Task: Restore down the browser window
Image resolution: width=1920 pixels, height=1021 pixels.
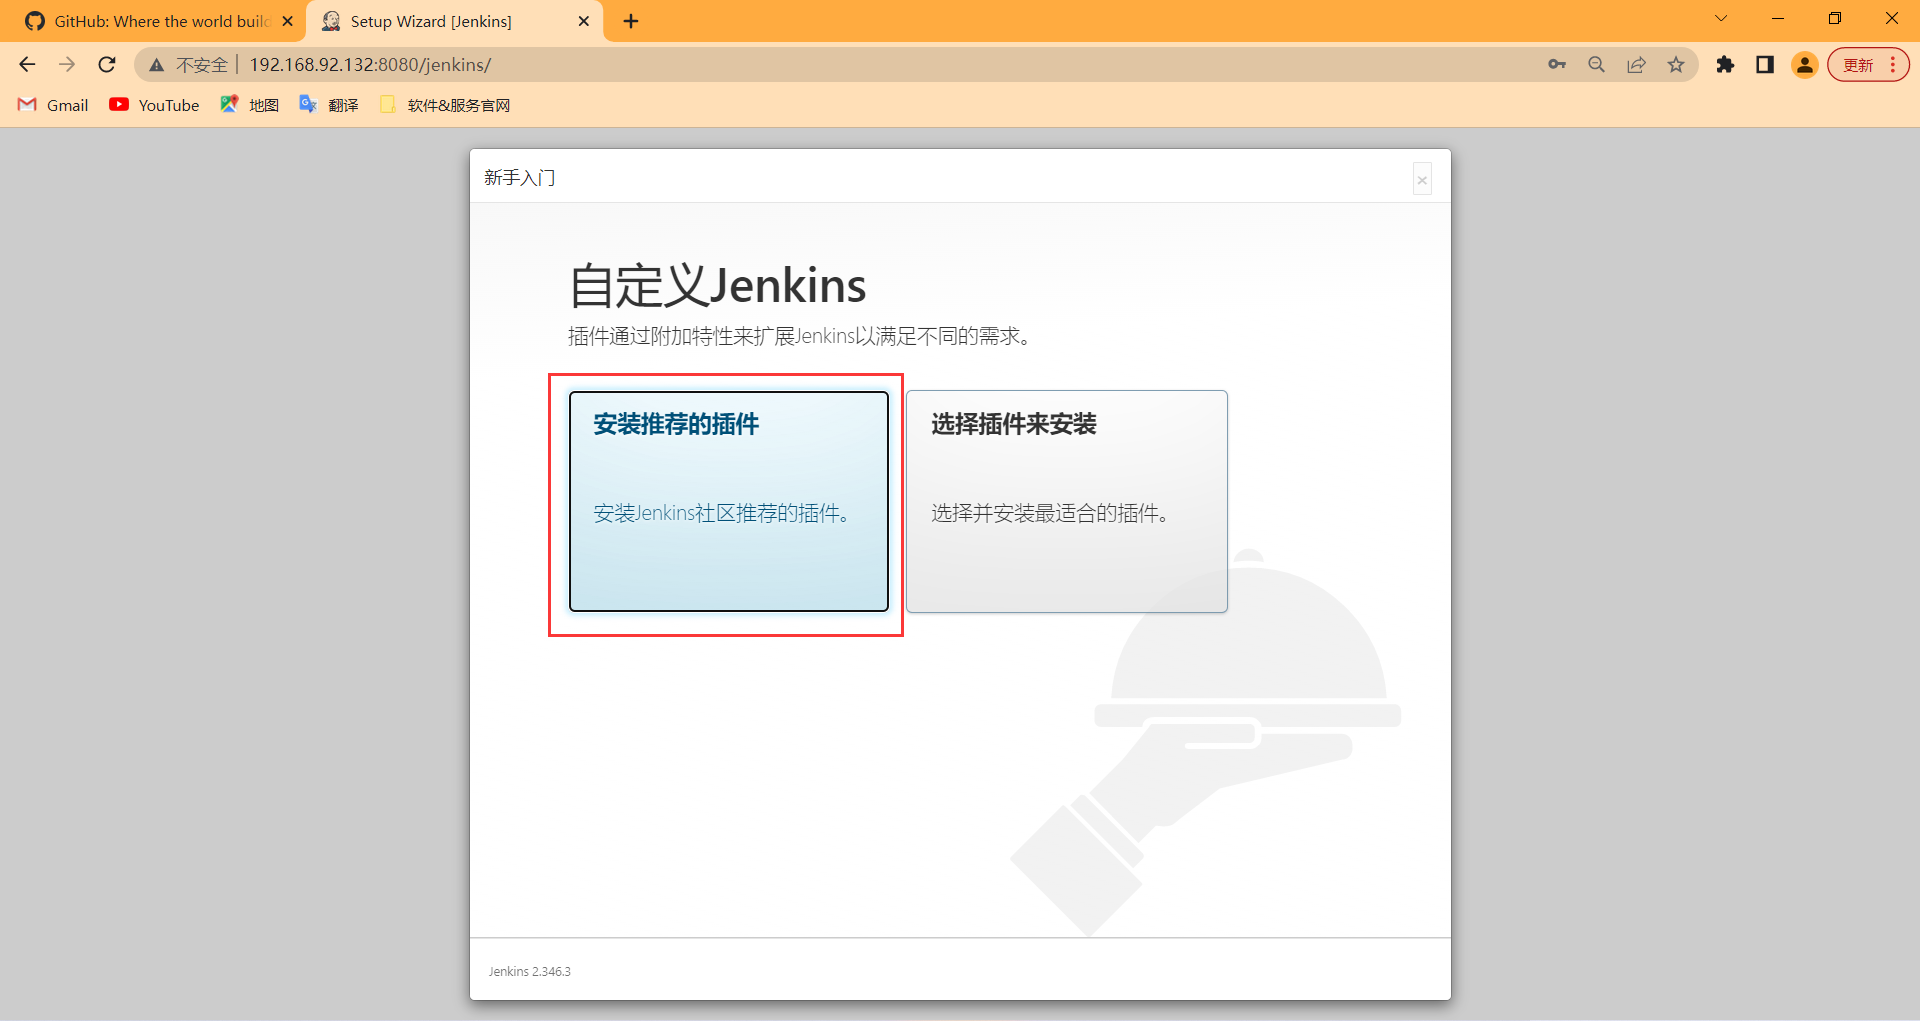Action: [1835, 18]
